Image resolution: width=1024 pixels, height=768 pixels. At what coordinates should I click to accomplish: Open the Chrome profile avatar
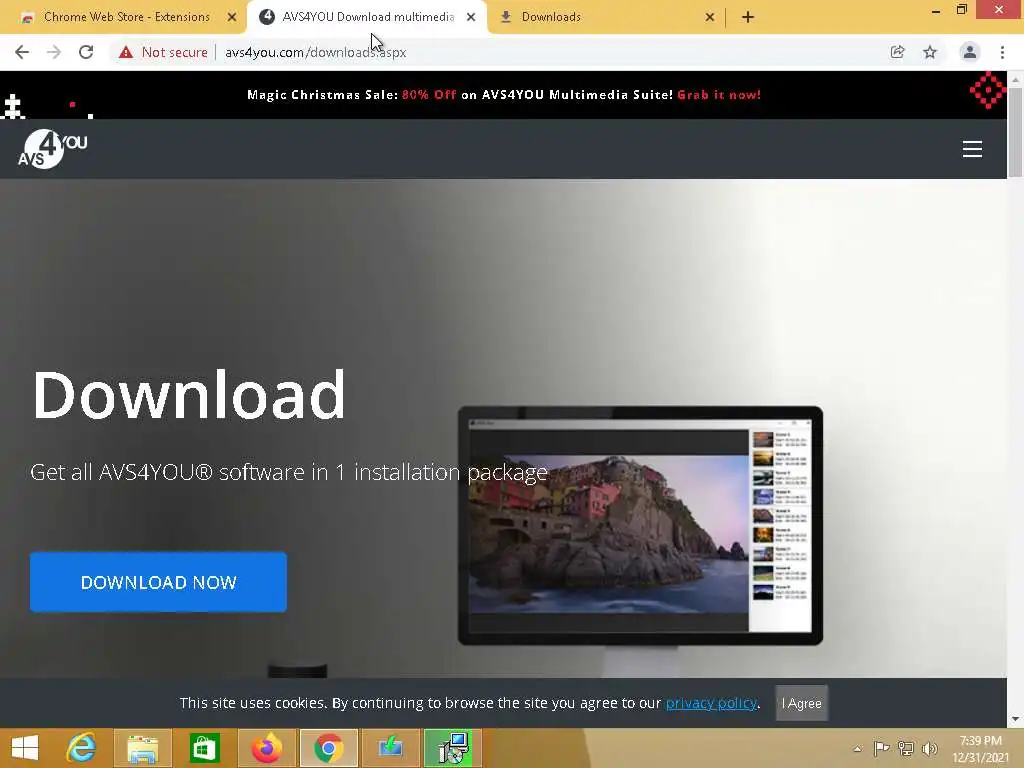click(x=970, y=52)
